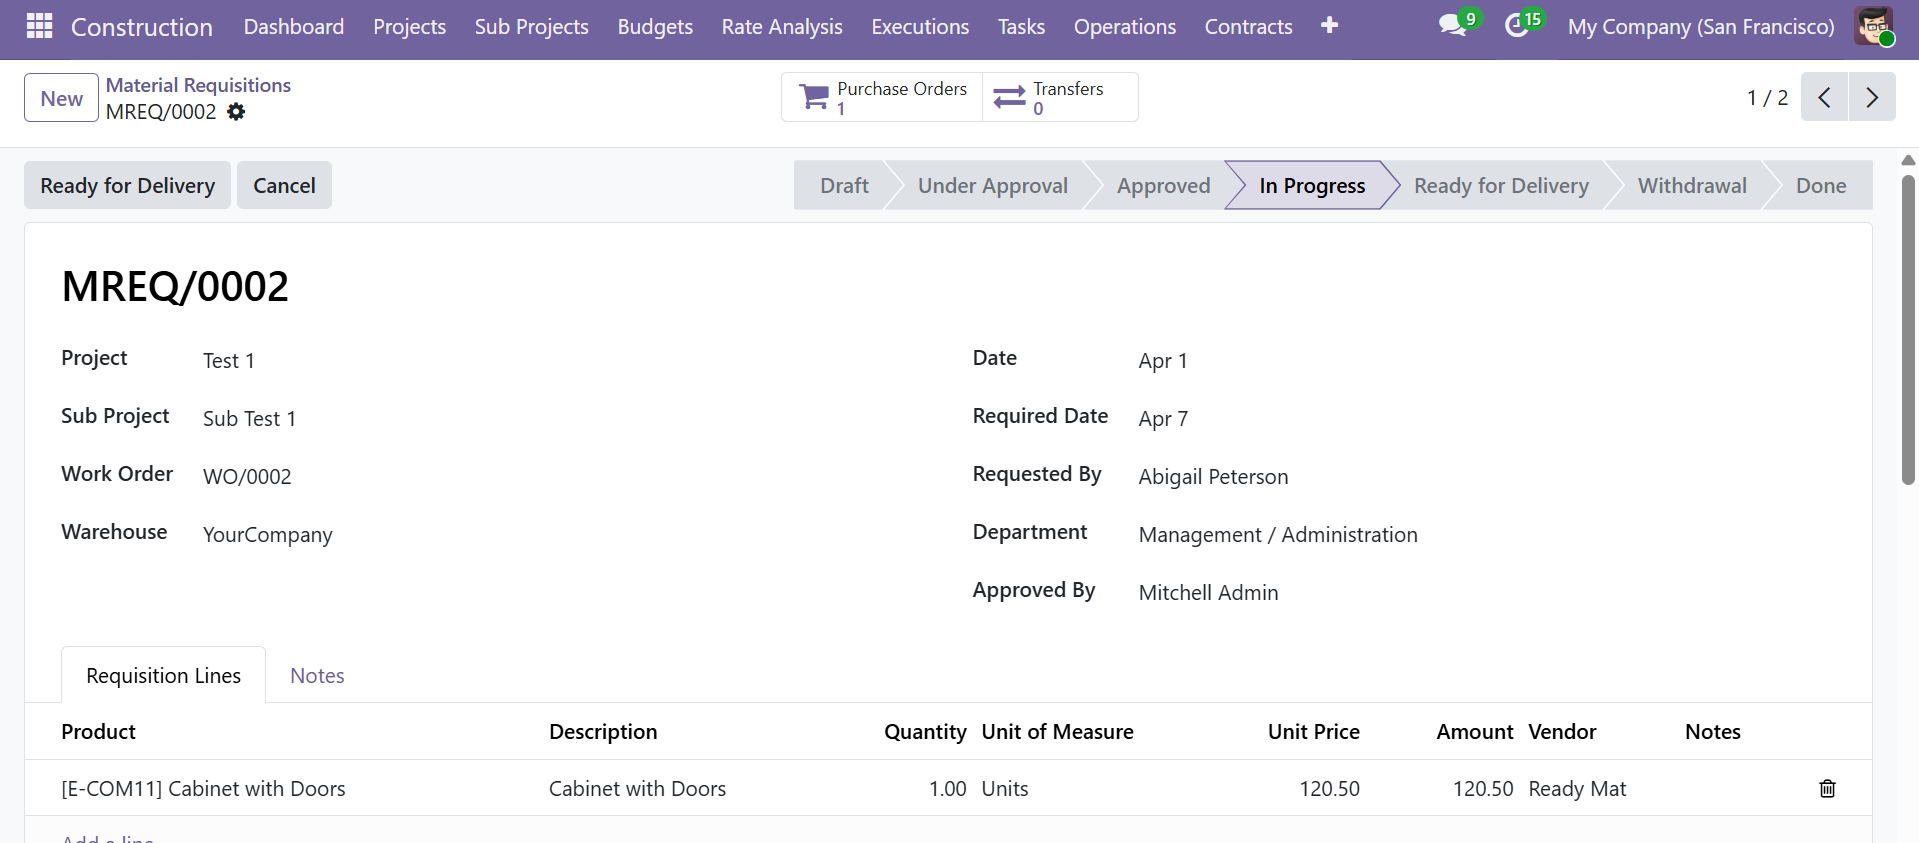The width and height of the screenshot is (1919, 843).
Task: Click the Cancel button
Action: pos(284,185)
